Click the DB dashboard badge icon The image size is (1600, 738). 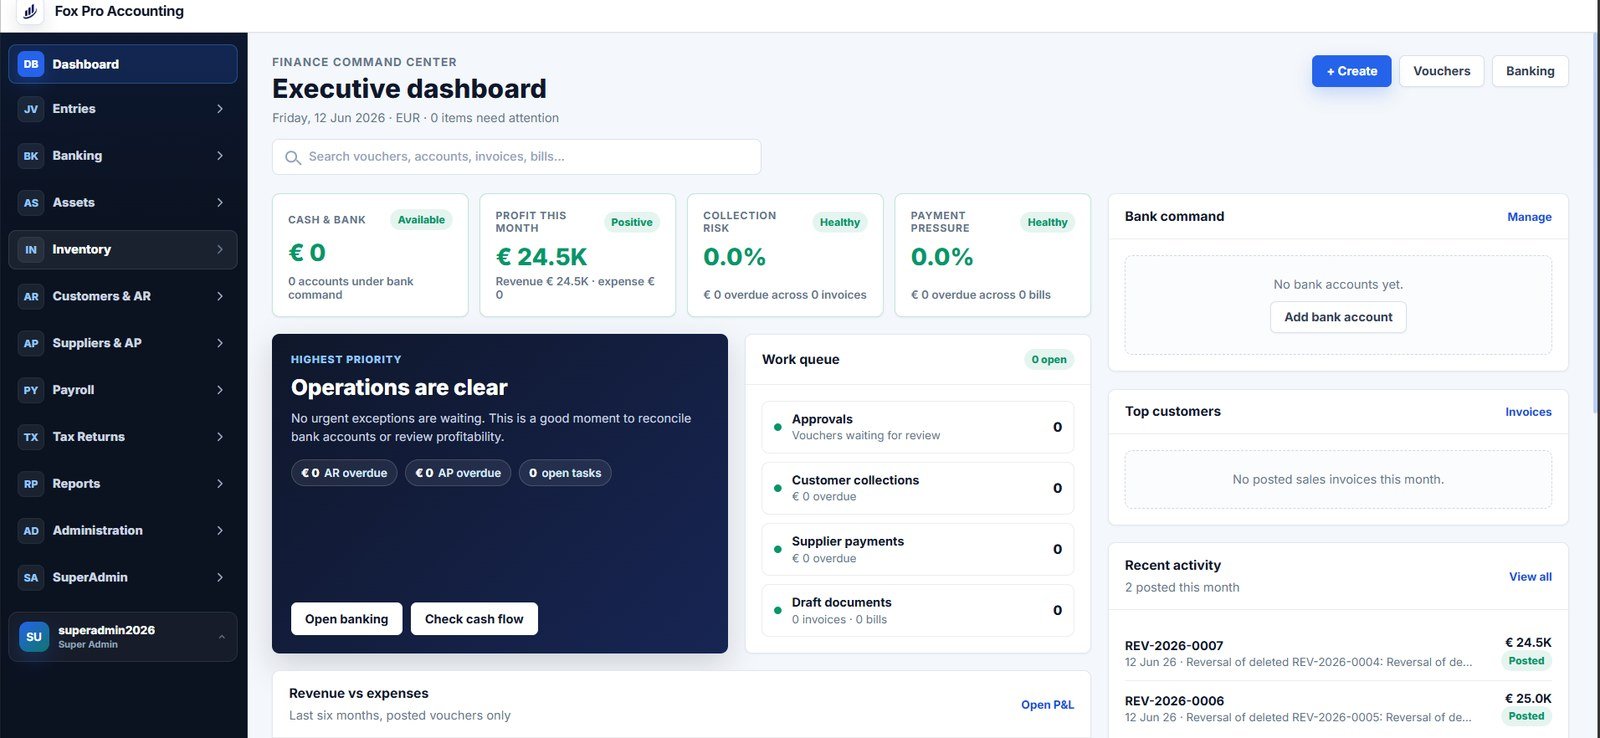point(31,64)
